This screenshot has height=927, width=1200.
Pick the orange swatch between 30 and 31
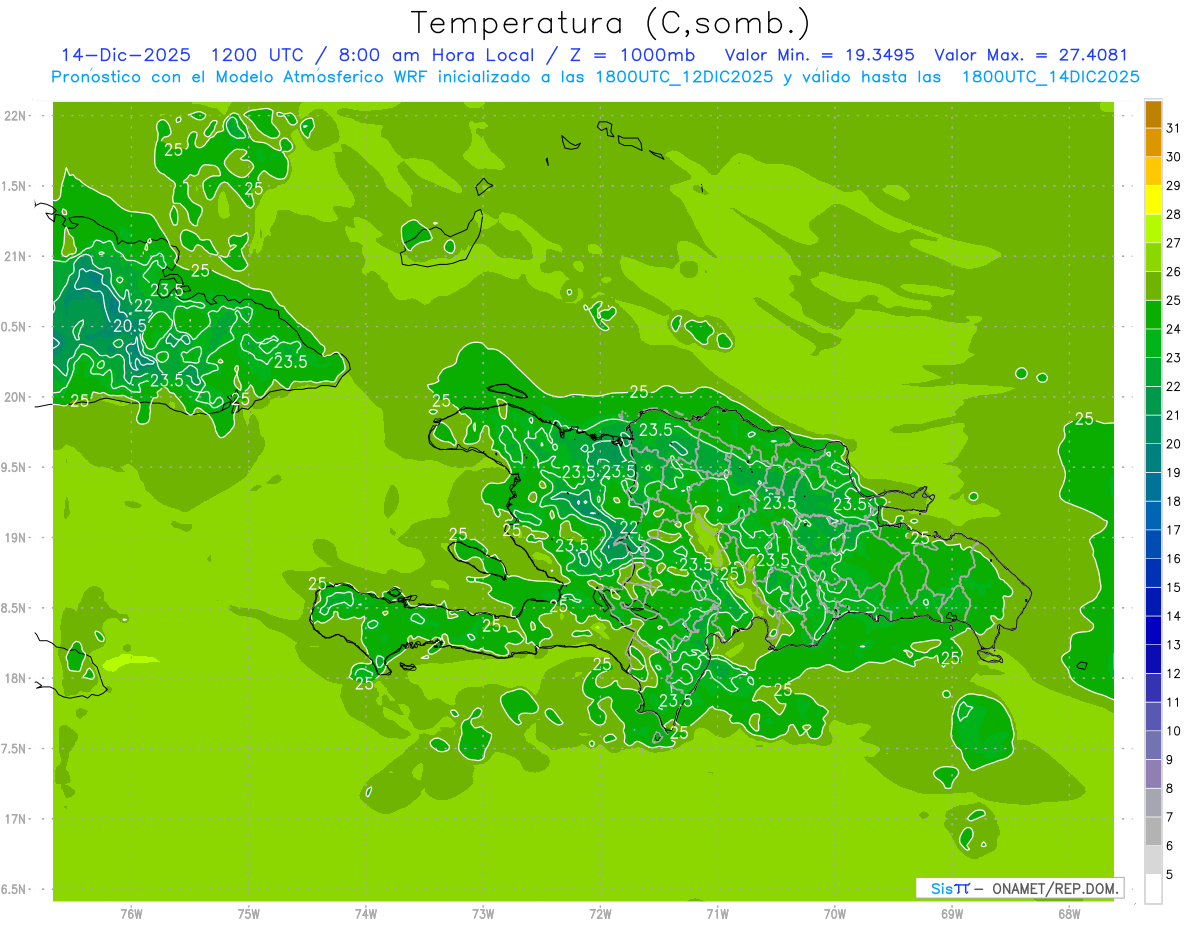click(1153, 142)
